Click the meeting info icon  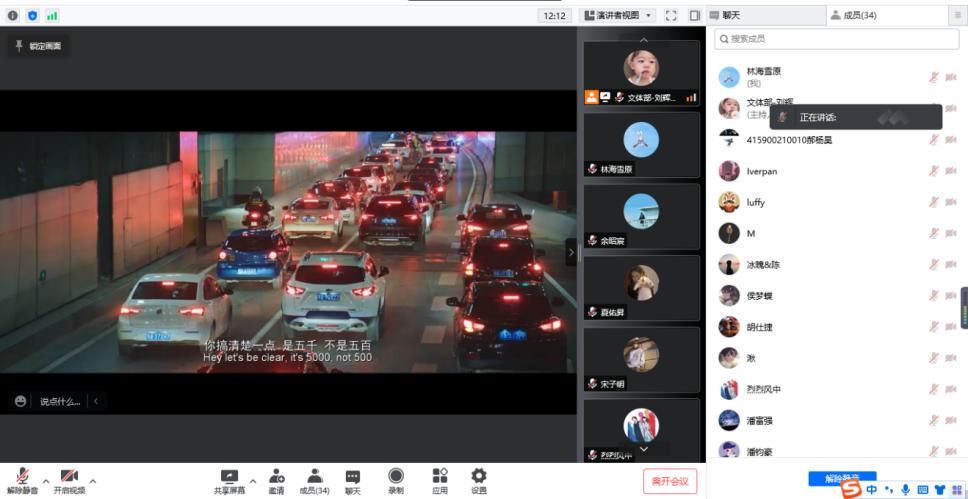click(13, 16)
